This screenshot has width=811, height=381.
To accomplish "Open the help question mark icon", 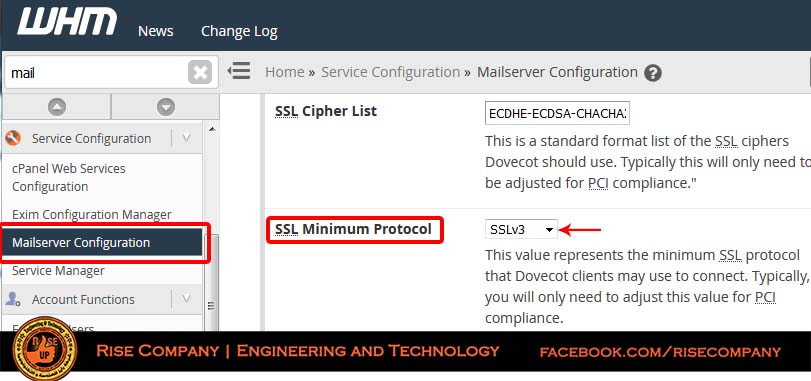I will point(653,73).
